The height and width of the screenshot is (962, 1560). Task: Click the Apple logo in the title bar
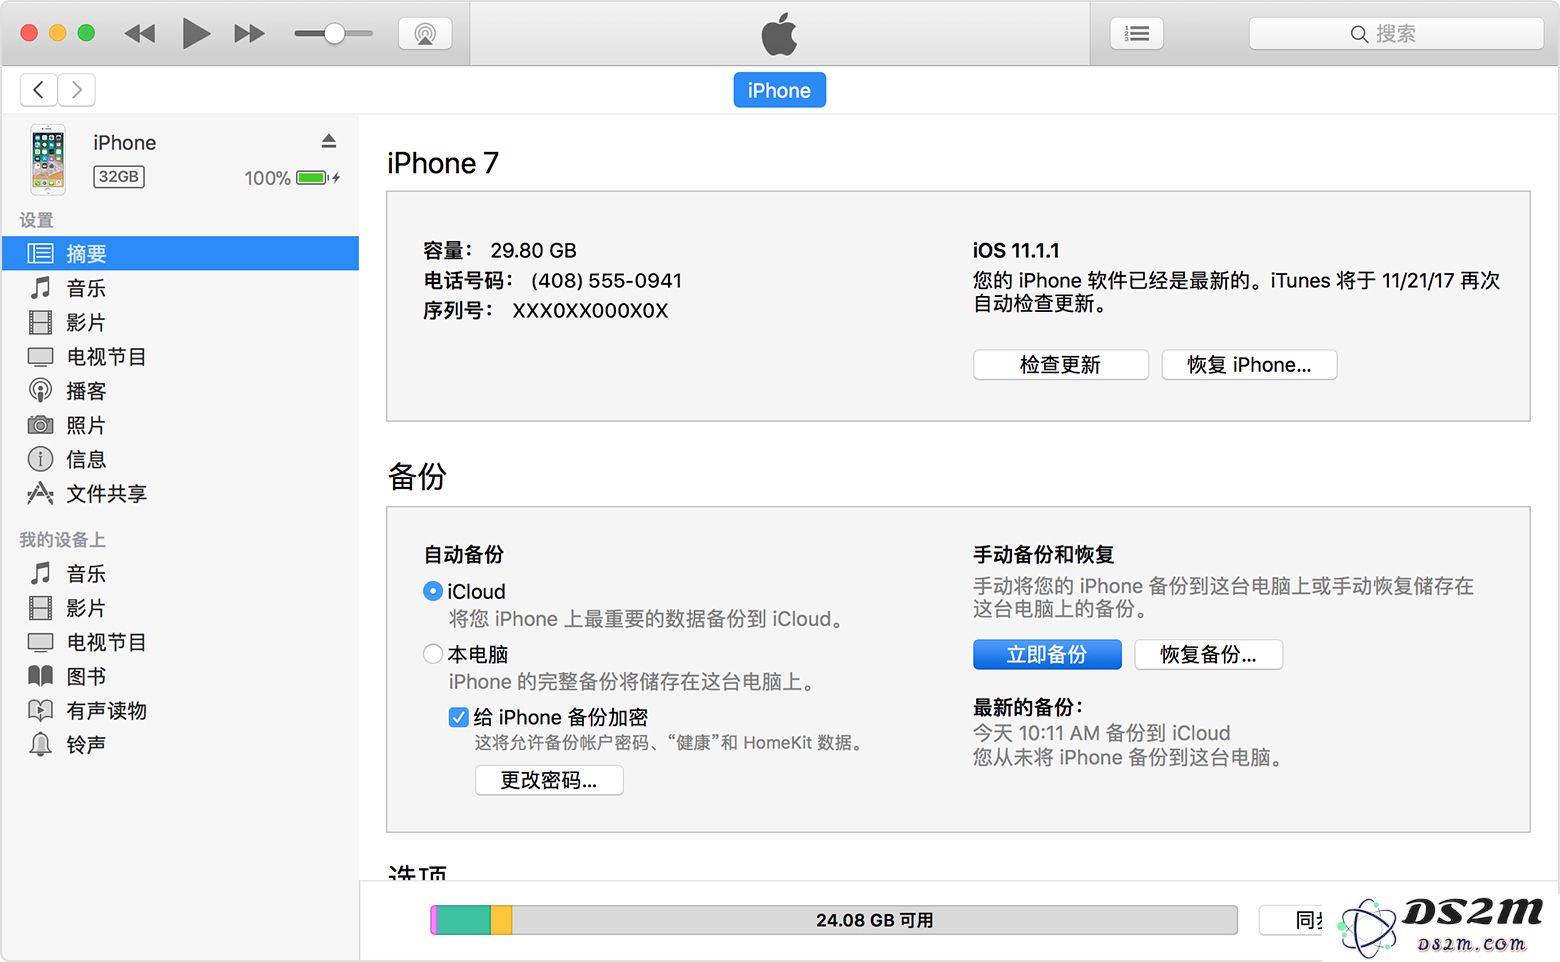pyautogui.click(x=779, y=34)
